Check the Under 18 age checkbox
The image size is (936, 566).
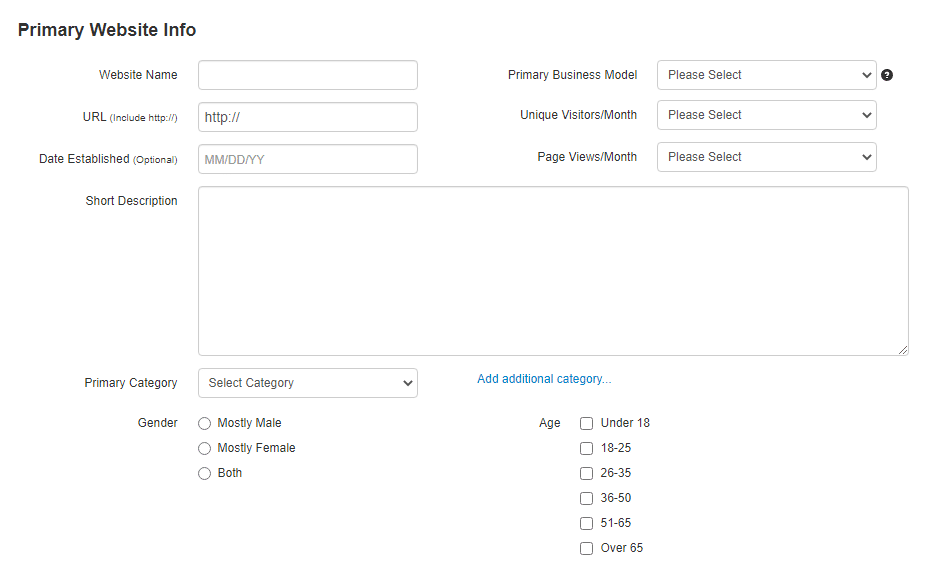tap(587, 423)
